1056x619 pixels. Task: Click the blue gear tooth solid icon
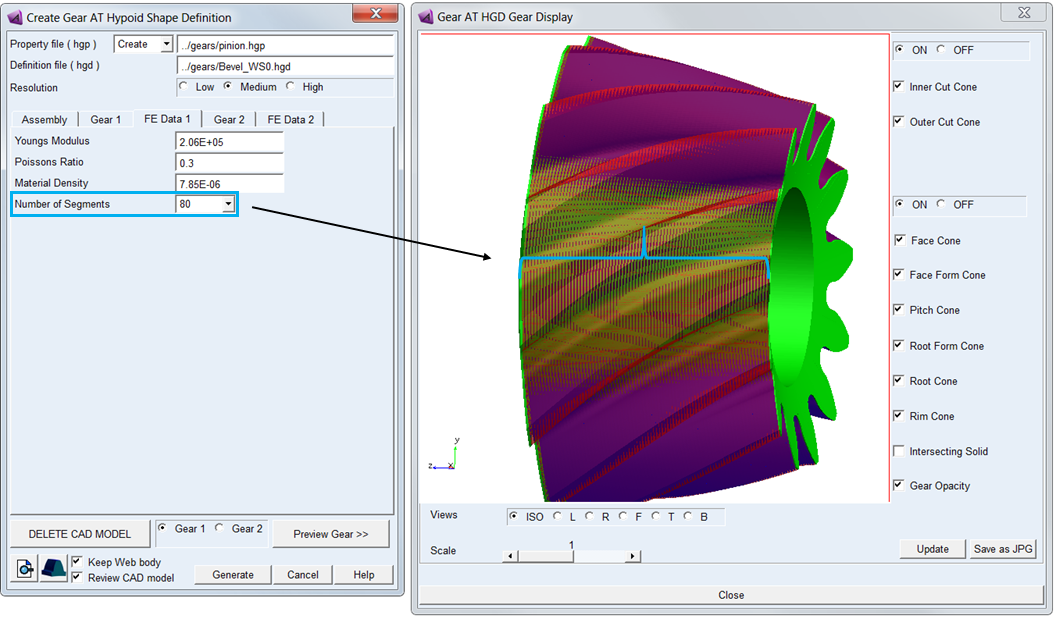coord(53,568)
